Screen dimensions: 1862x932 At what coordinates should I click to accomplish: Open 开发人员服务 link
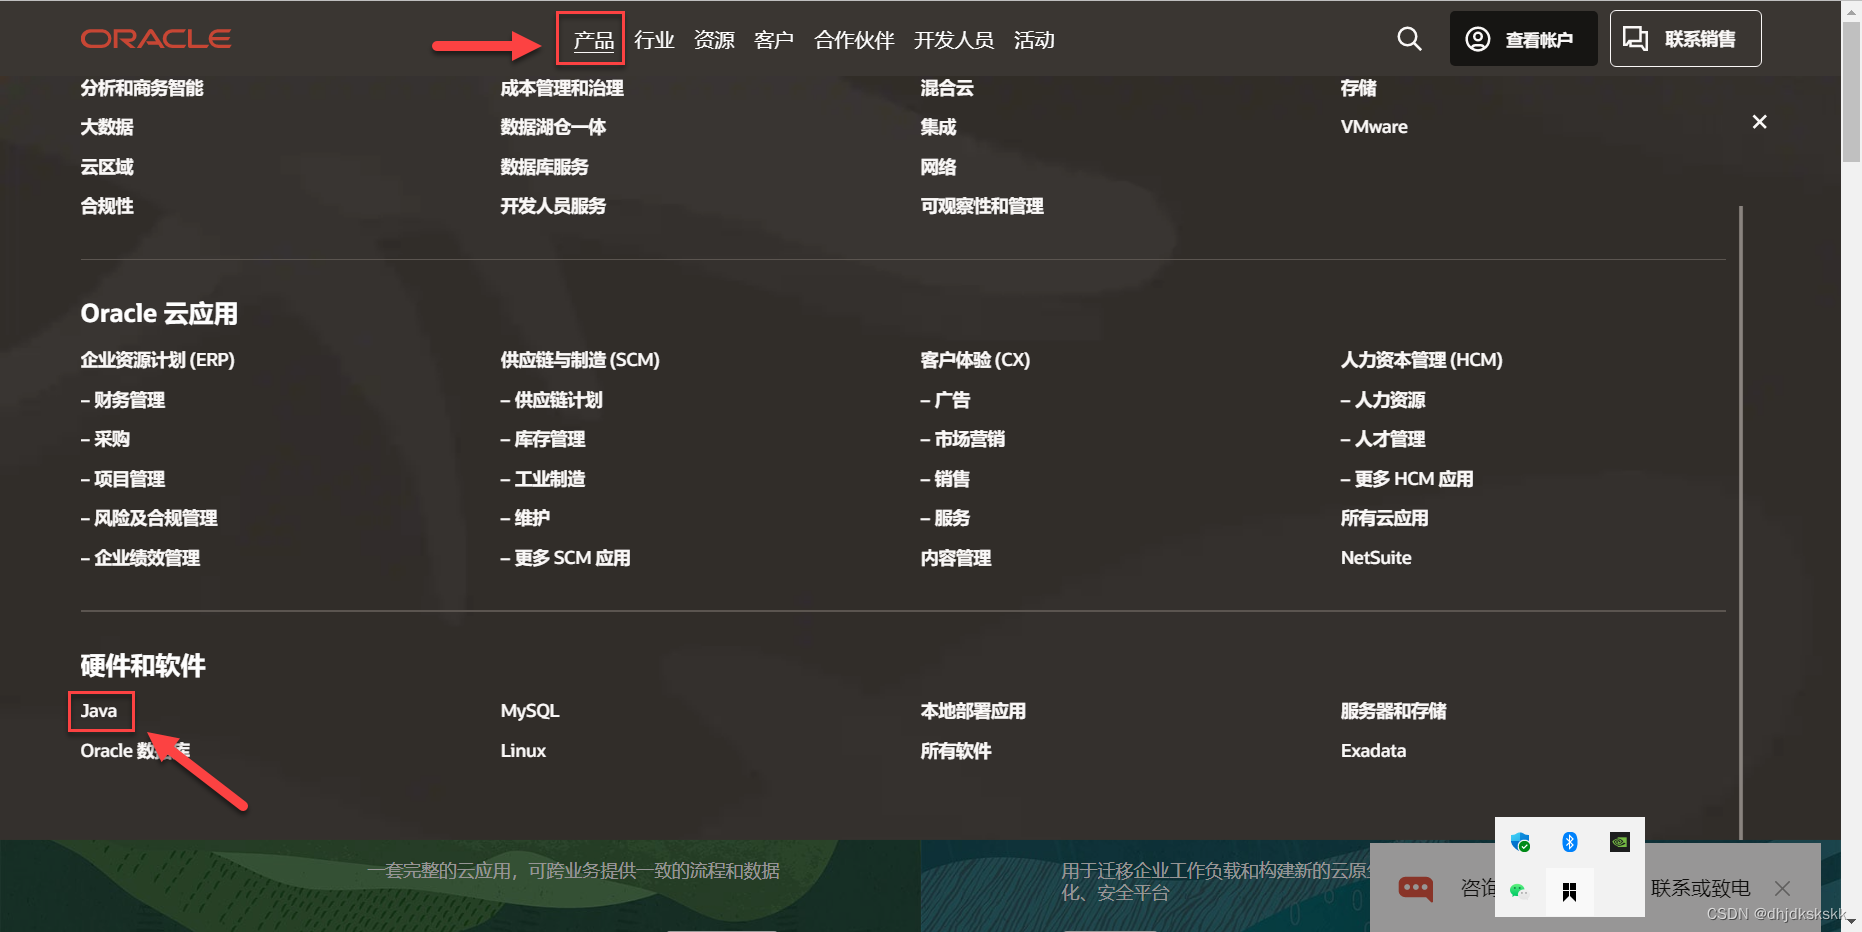coord(553,206)
